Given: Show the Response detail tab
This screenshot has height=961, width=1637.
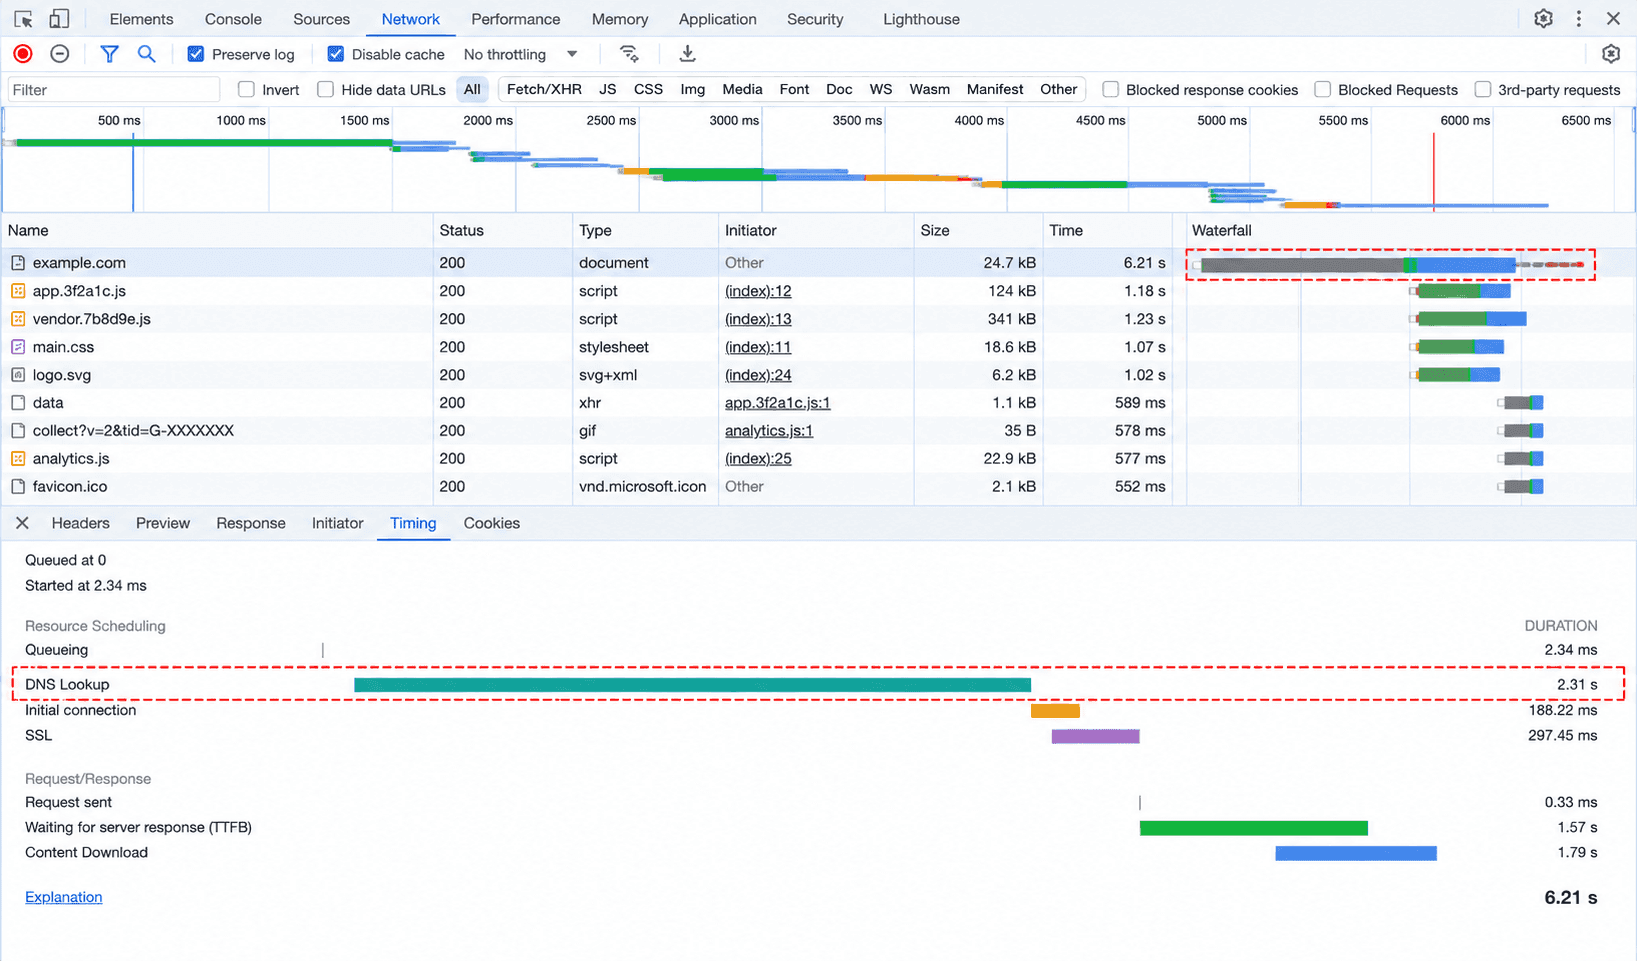Looking at the screenshot, I should click(x=251, y=523).
